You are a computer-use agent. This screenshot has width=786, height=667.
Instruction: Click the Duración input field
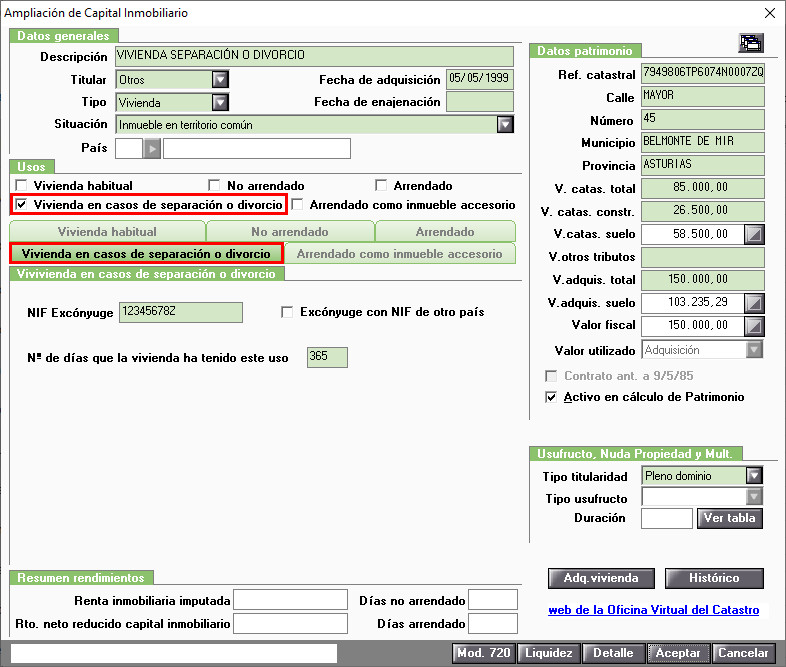tap(667, 518)
